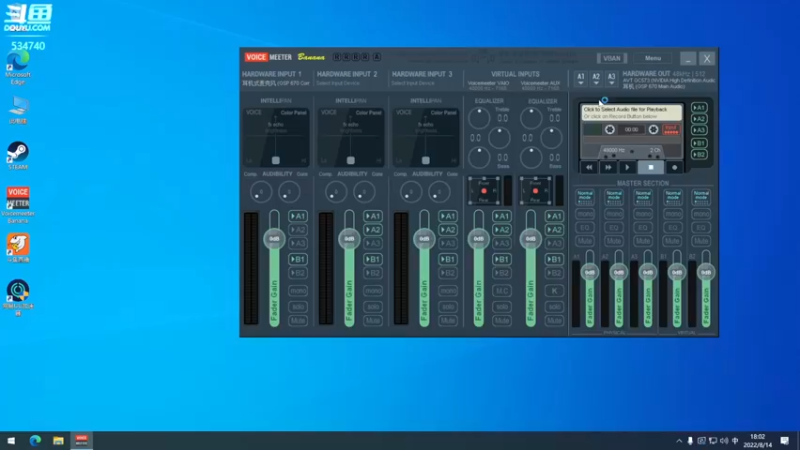Click the B2 master bus fader knob
Screen dimensions: 800x450
(706, 272)
